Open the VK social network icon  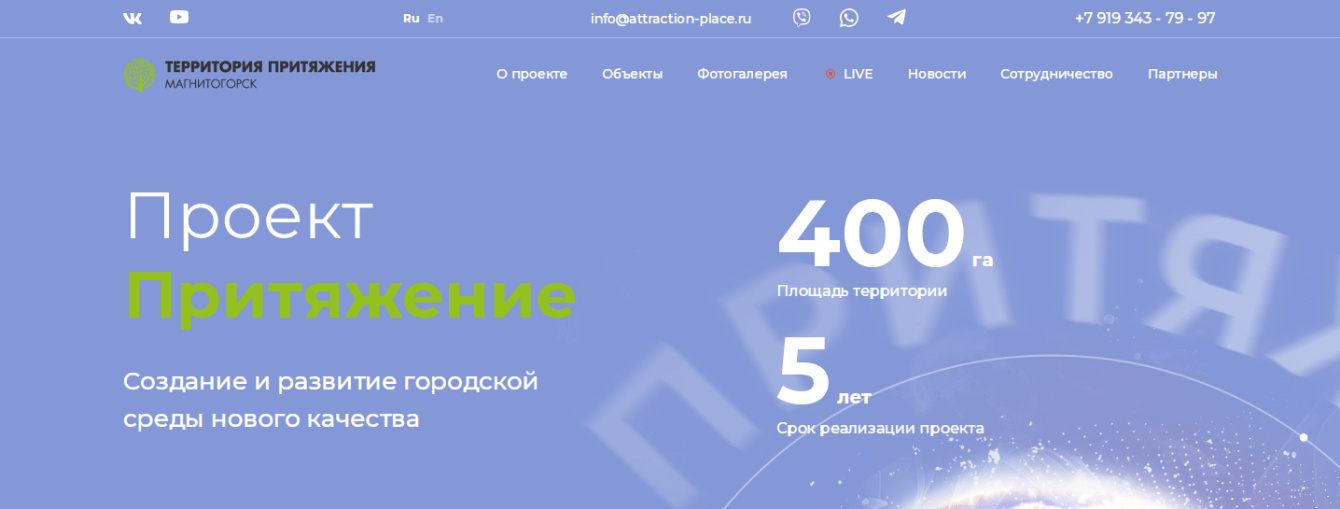[x=132, y=18]
